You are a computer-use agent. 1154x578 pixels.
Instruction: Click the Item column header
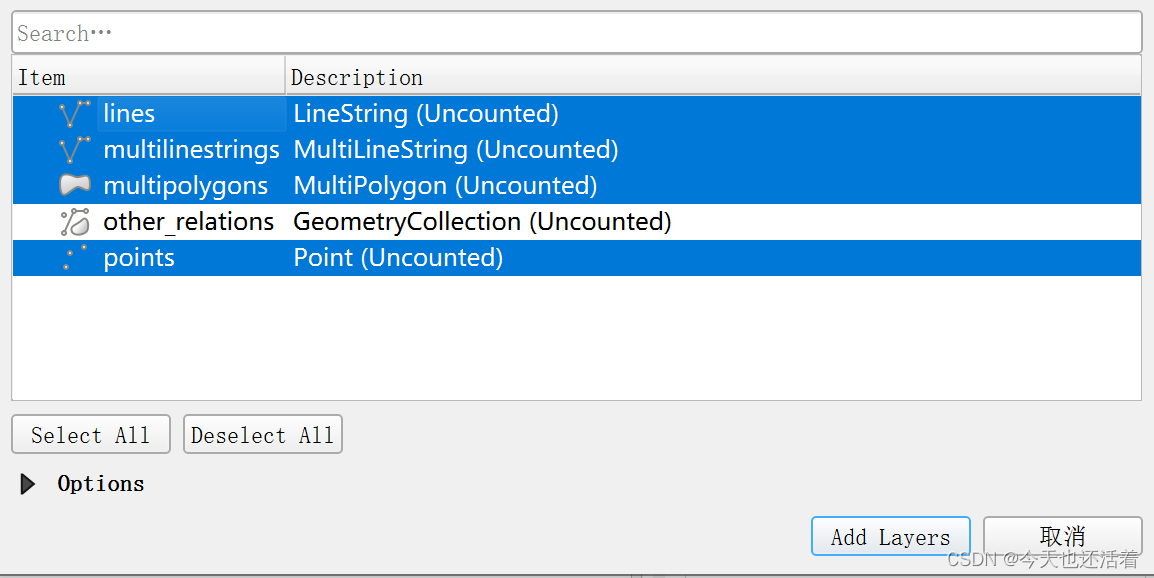point(42,77)
